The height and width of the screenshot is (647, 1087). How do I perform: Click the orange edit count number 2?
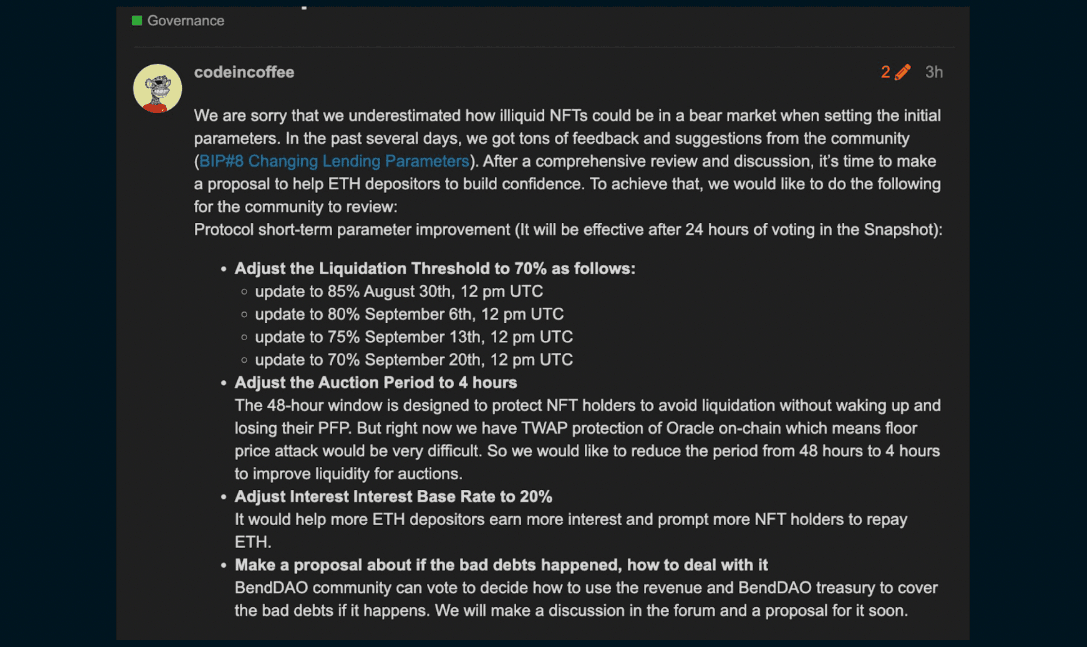(x=885, y=72)
